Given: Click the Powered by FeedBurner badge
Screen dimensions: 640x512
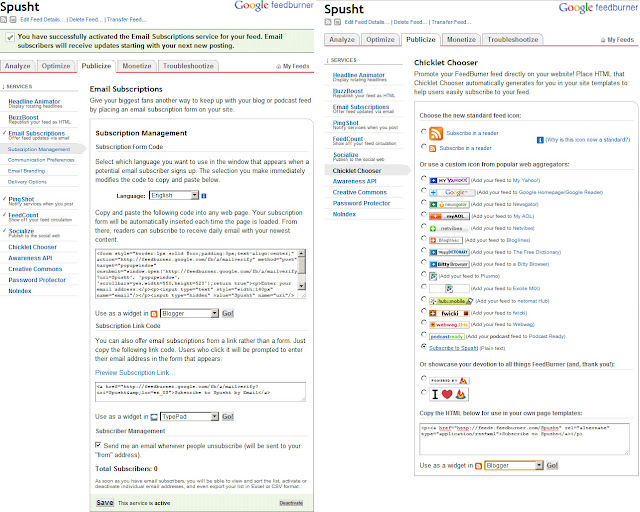Looking at the screenshot, I should [x=449, y=381].
